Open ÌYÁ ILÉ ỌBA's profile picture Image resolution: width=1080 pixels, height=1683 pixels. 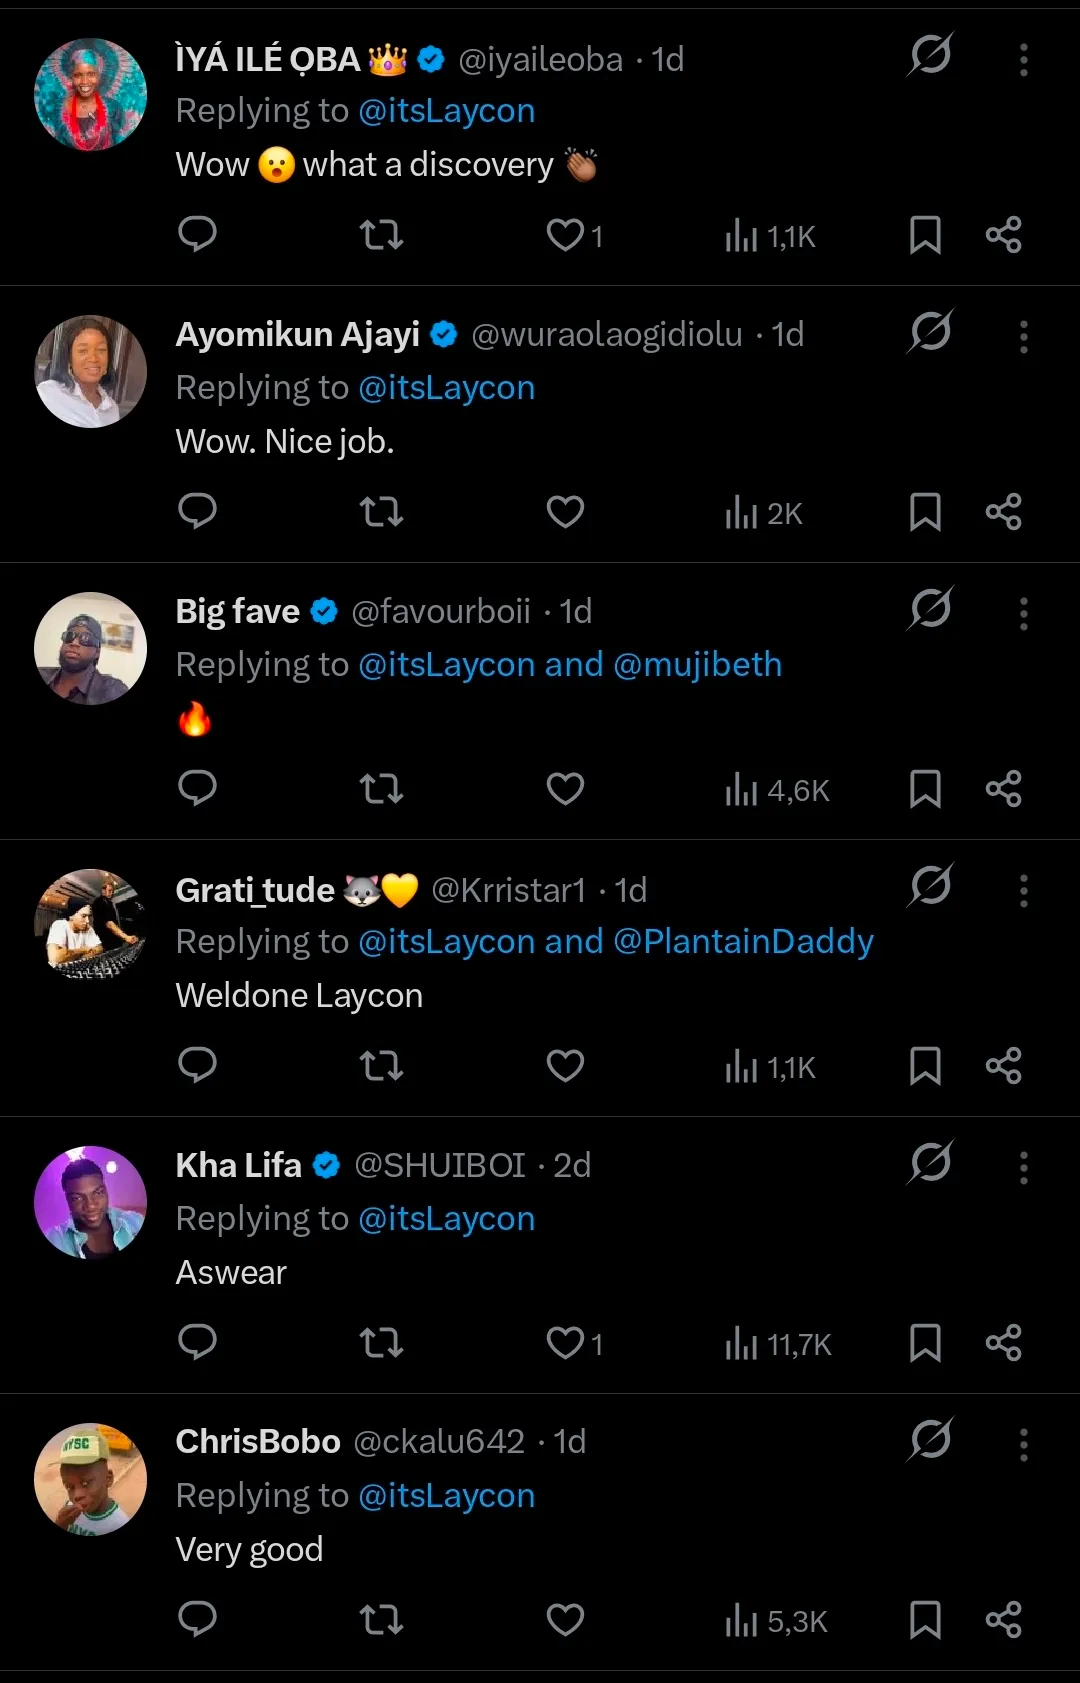tap(90, 95)
